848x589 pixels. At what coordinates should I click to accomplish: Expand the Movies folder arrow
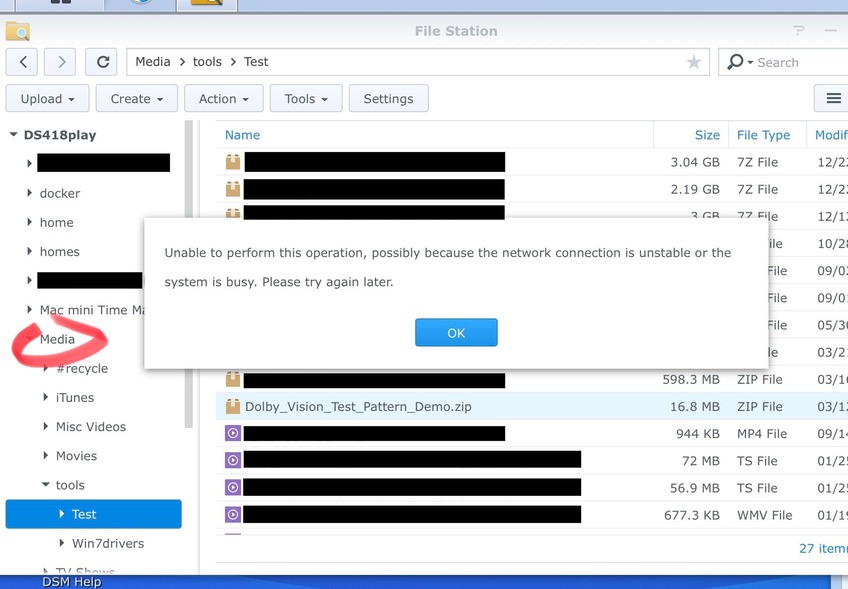[x=45, y=455]
